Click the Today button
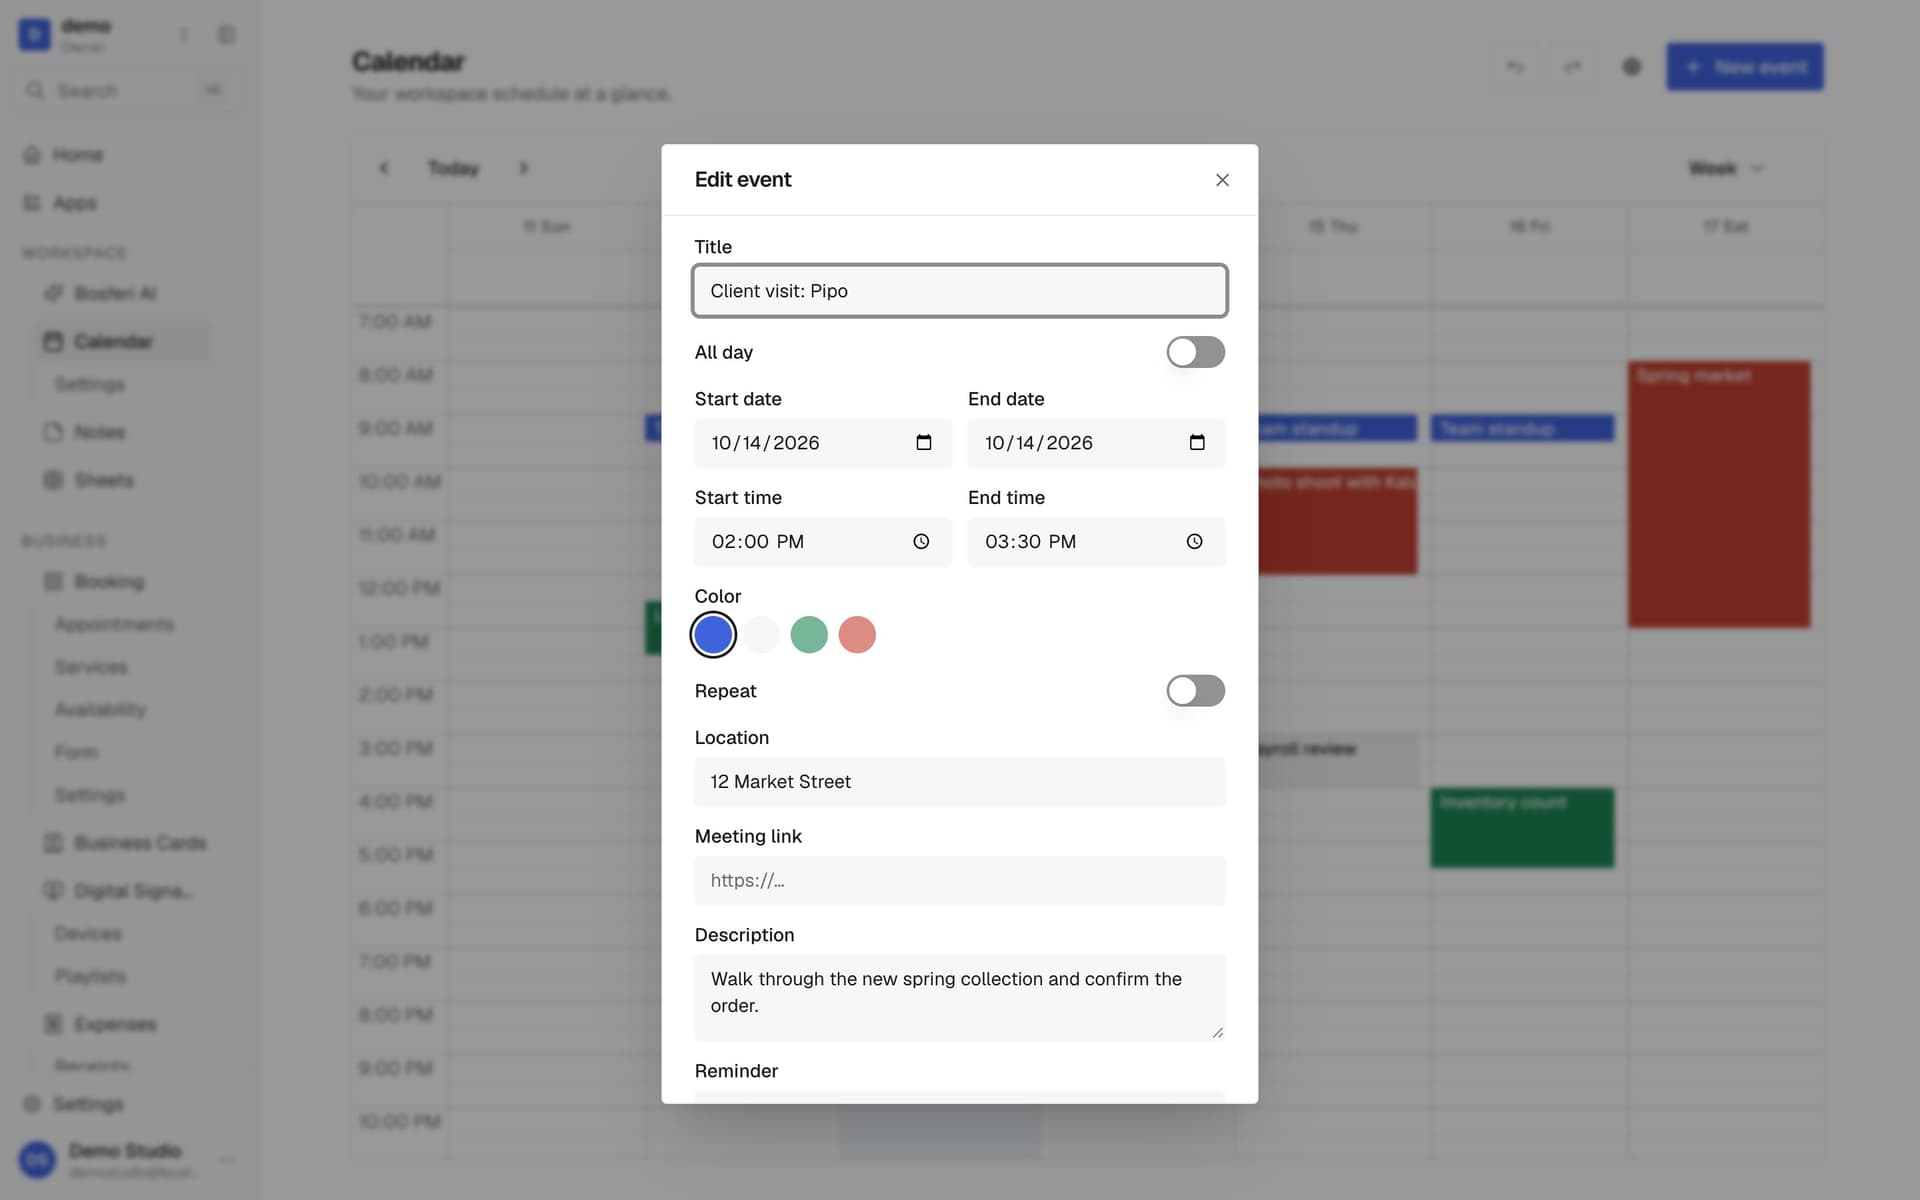The height and width of the screenshot is (1200, 1920). coord(453,168)
